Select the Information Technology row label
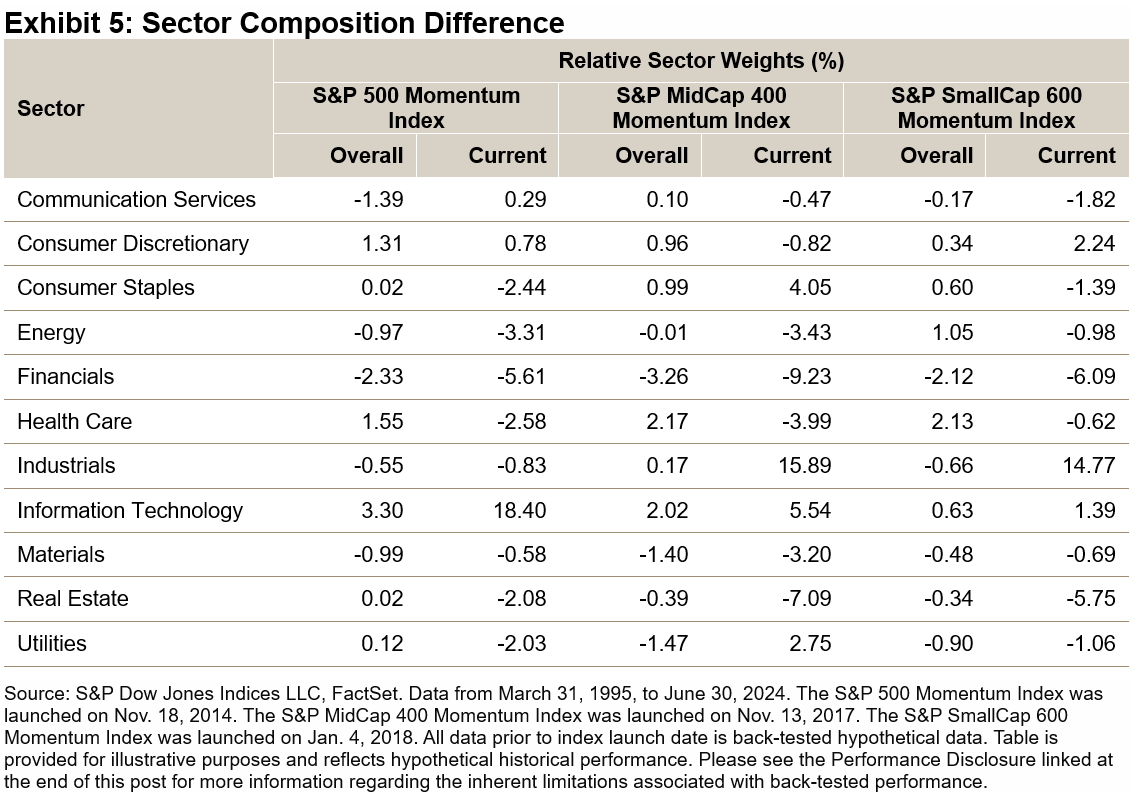1140x806 pixels. click(x=130, y=510)
